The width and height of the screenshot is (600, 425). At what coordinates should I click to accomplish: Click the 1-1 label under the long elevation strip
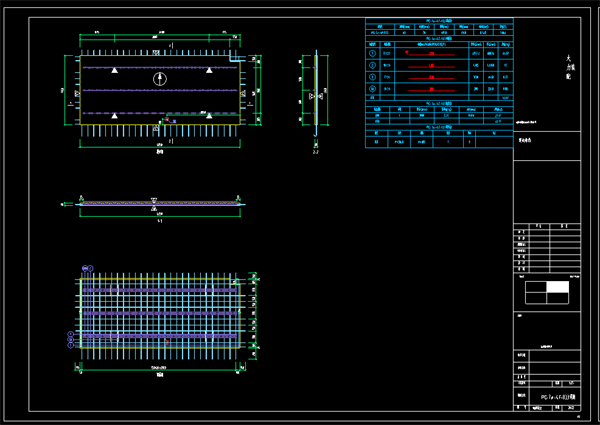click(x=160, y=221)
